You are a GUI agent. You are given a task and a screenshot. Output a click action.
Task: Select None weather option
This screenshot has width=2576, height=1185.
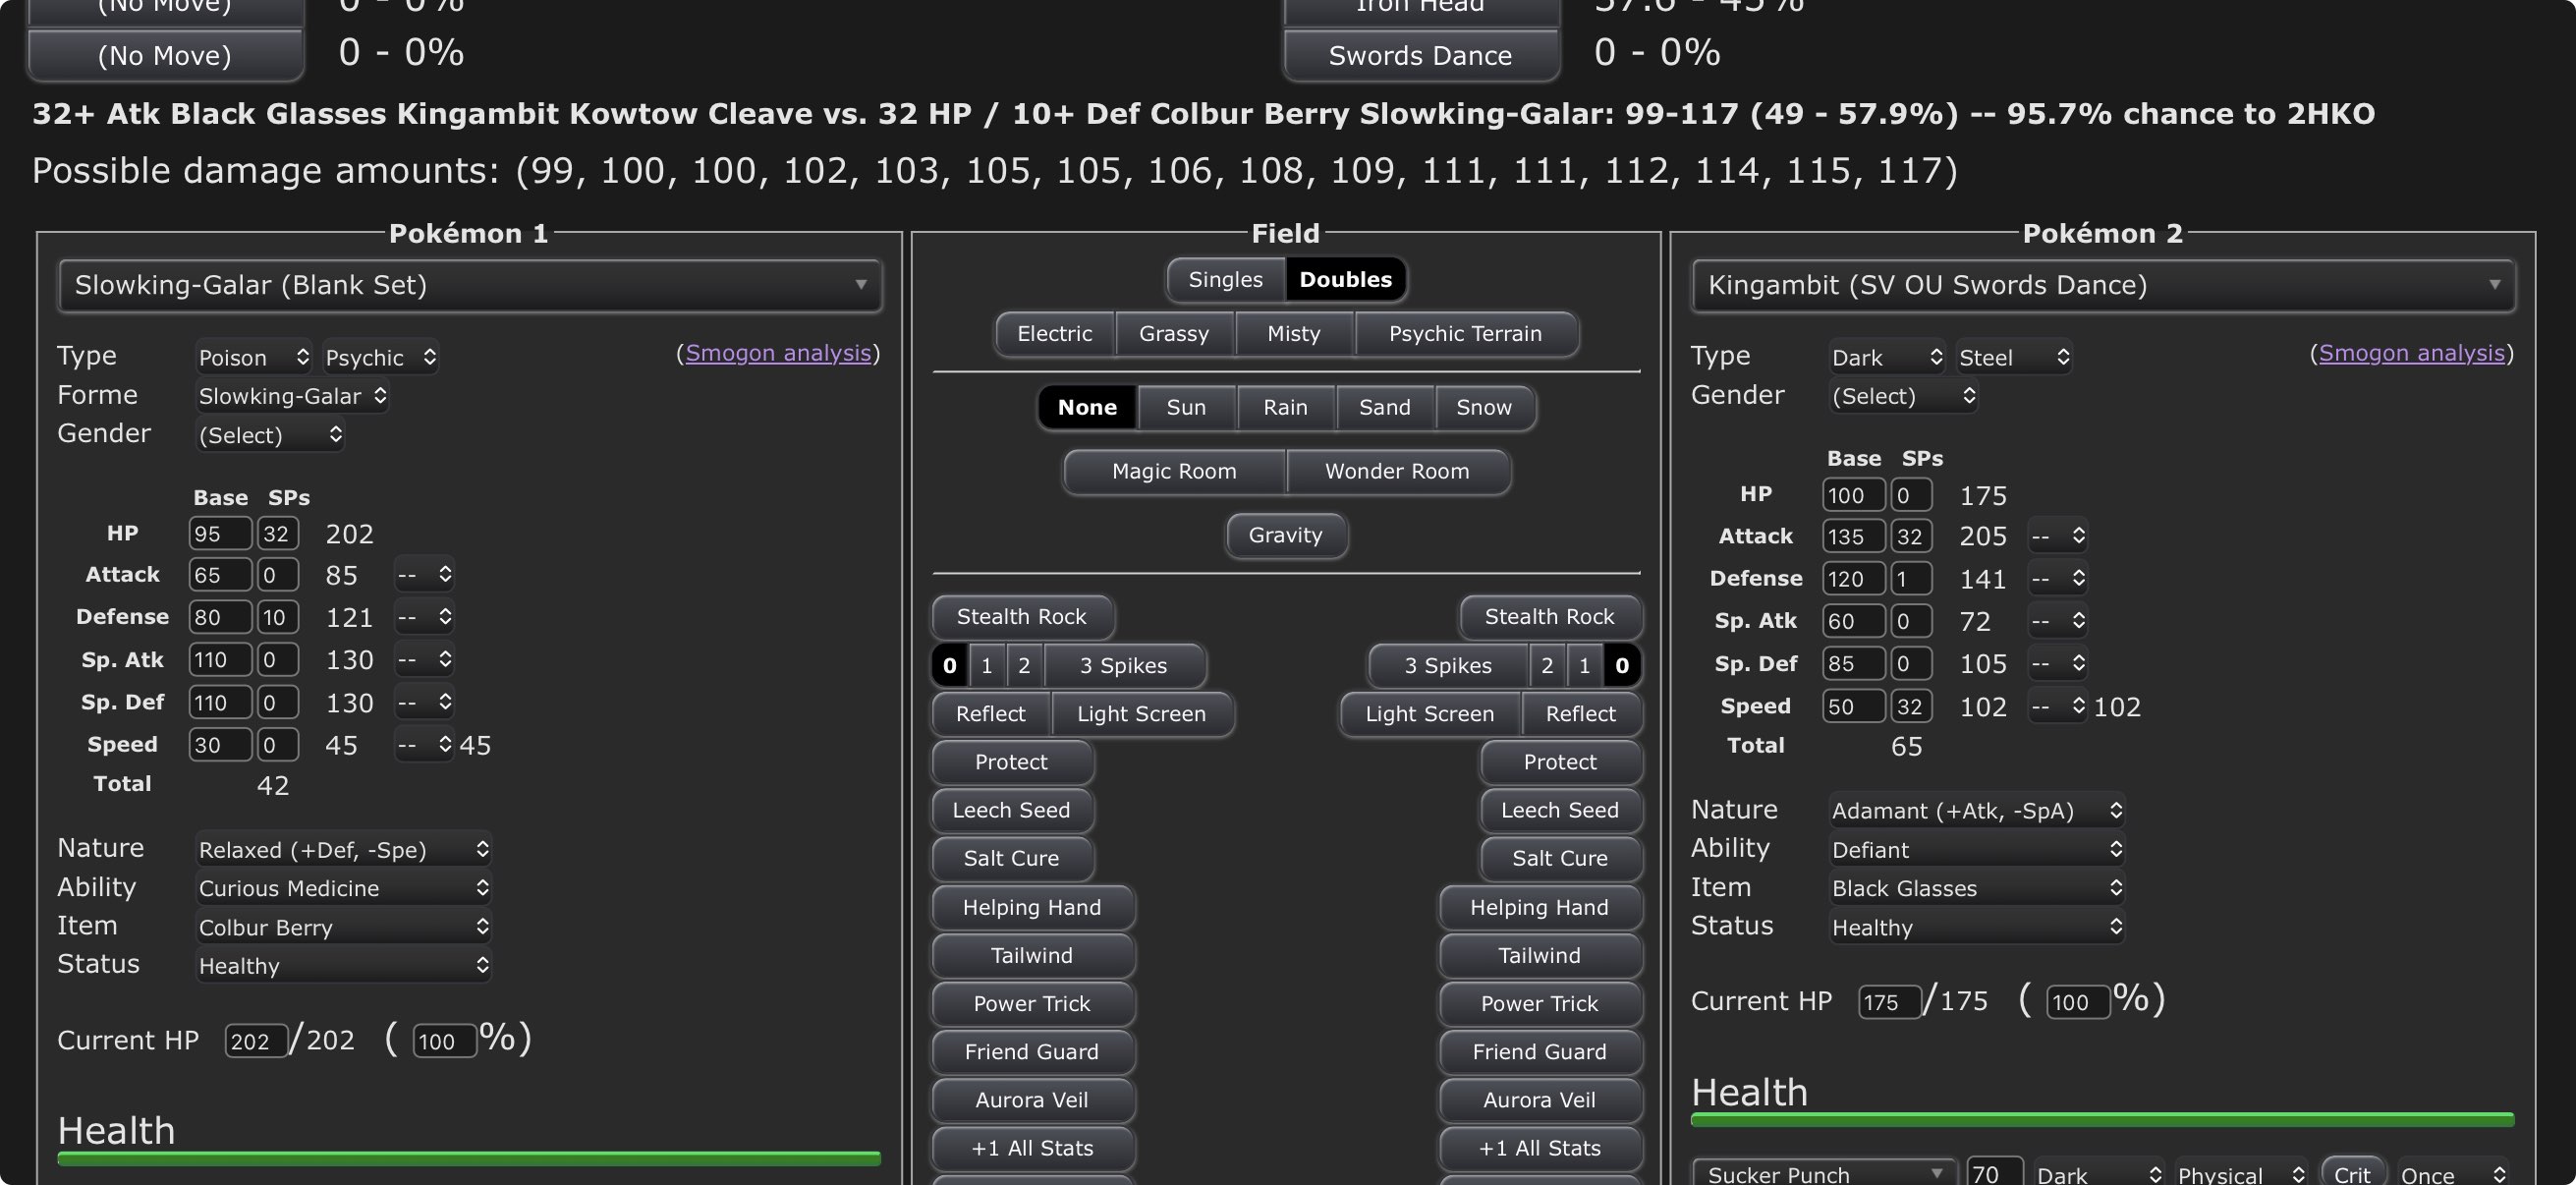[1087, 408]
